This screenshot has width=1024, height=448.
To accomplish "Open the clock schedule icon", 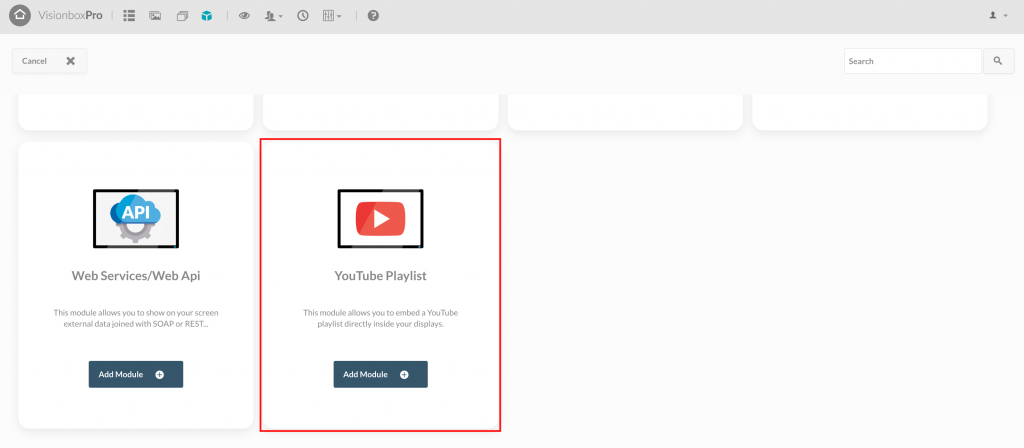I will (x=303, y=16).
